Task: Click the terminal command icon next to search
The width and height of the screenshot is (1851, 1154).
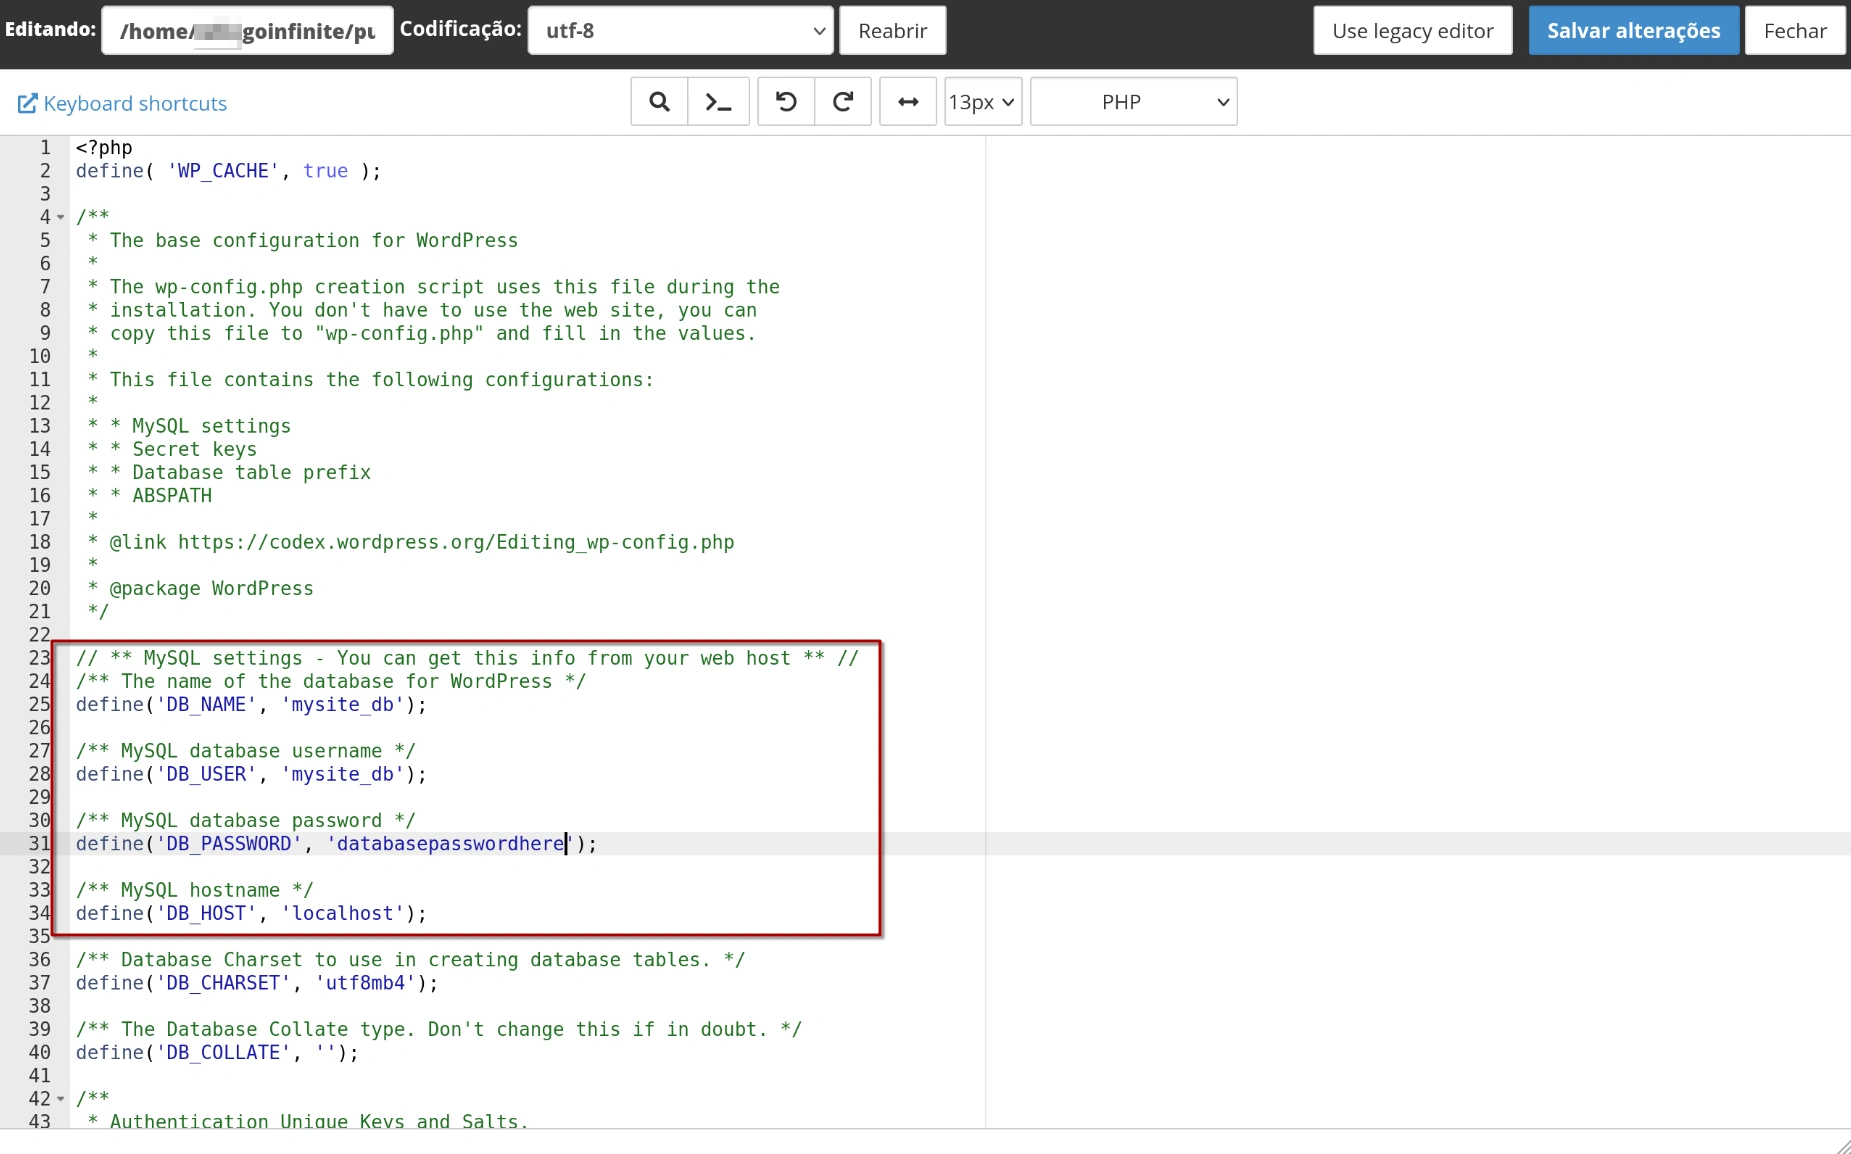Action: point(719,101)
